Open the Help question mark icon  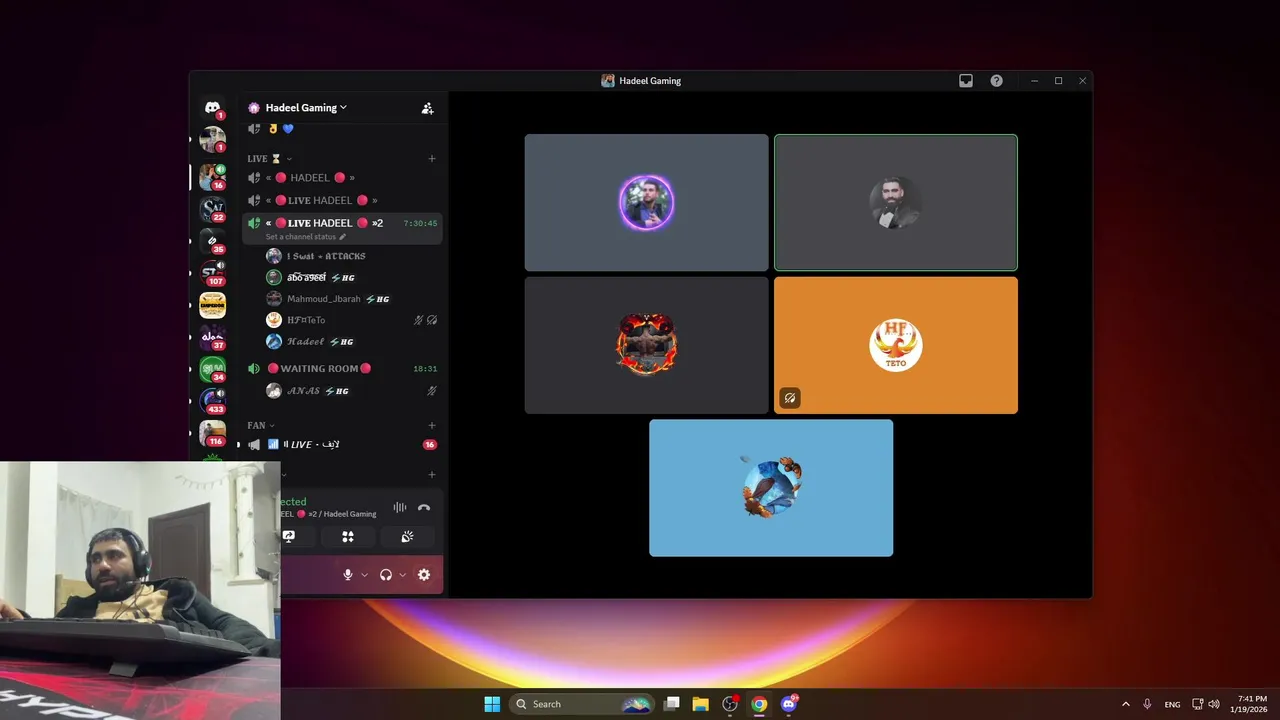click(x=996, y=81)
